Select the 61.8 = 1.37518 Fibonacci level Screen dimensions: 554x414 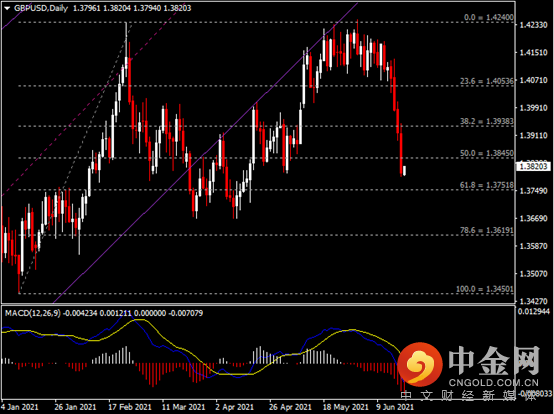pos(487,185)
